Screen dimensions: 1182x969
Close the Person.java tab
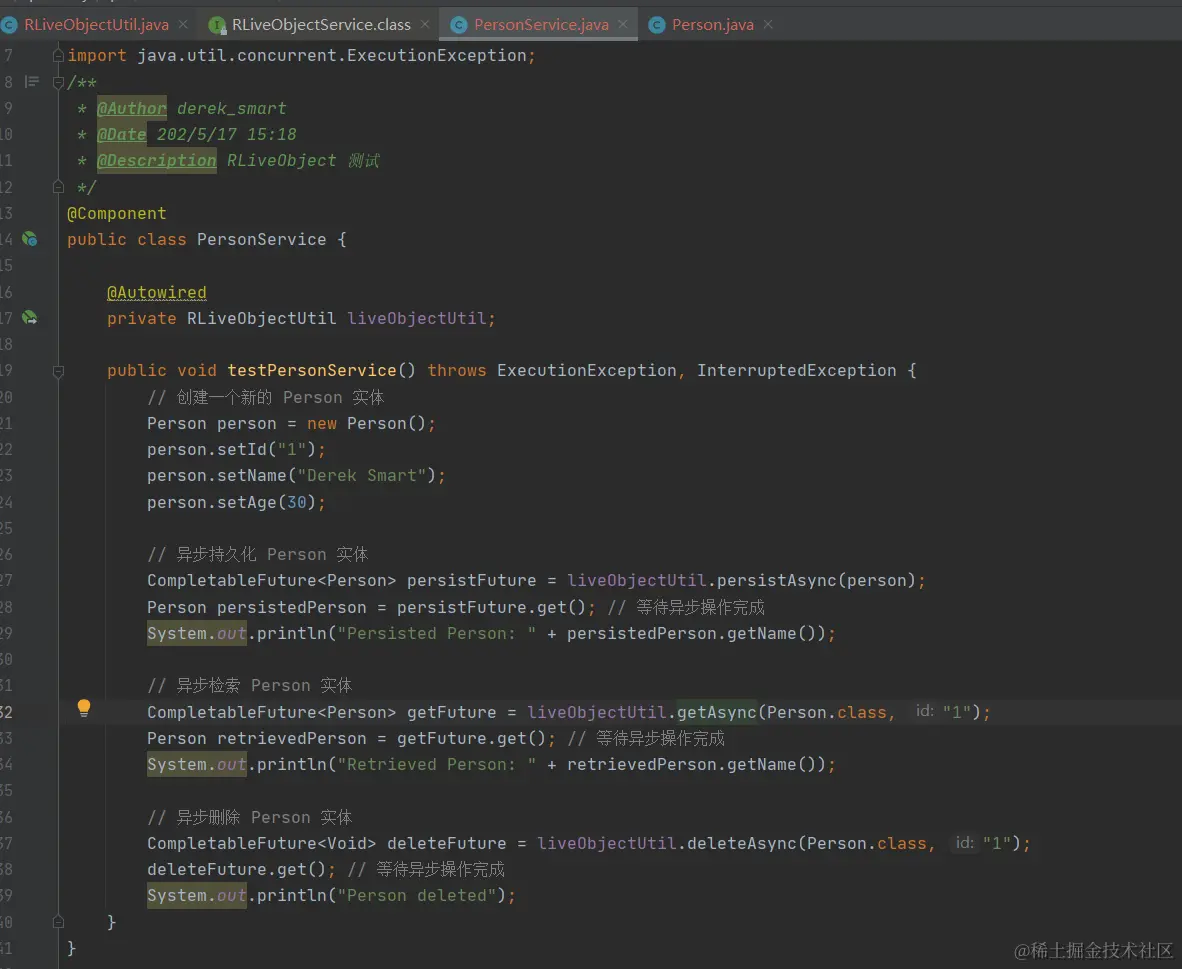tap(768, 25)
